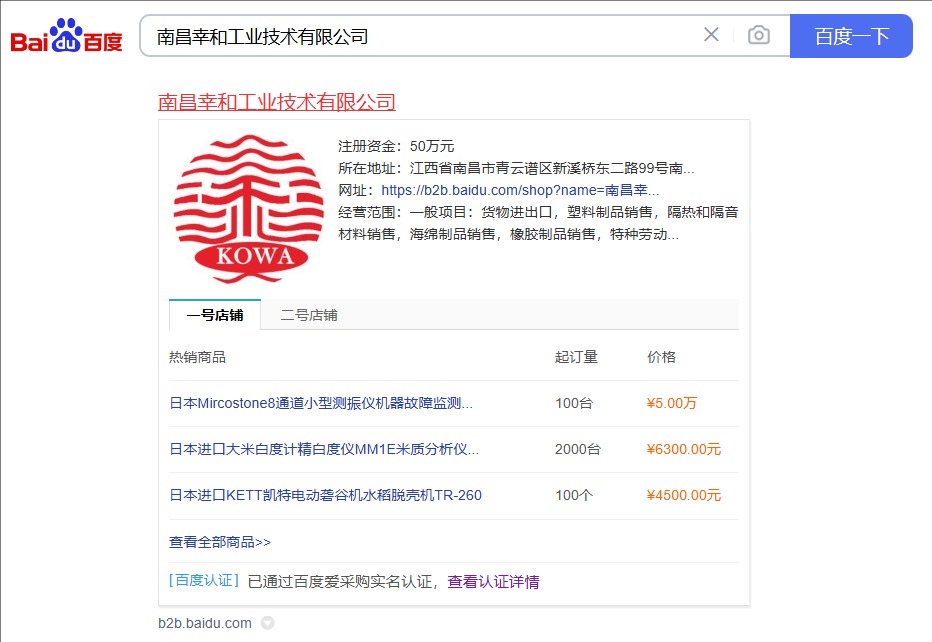
Task: Click the [百度认证] label
Action: coord(204,581)
